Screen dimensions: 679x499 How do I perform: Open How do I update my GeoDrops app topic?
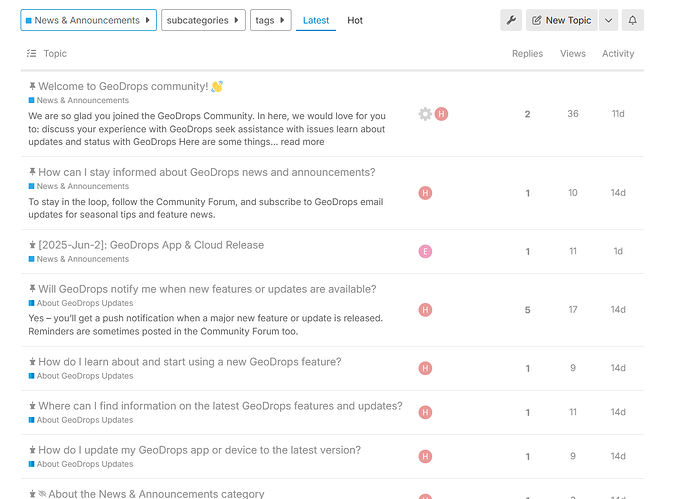(x=199, y=450)
